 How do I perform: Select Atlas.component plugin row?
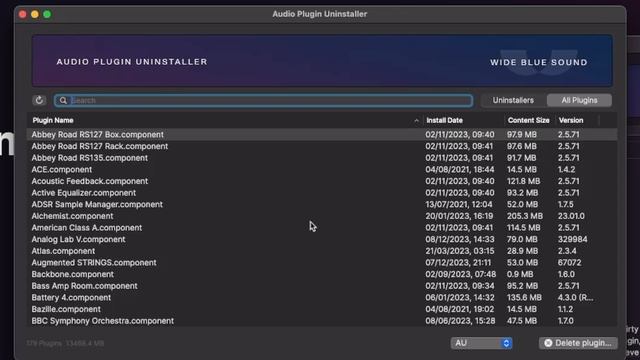[322, 251]
